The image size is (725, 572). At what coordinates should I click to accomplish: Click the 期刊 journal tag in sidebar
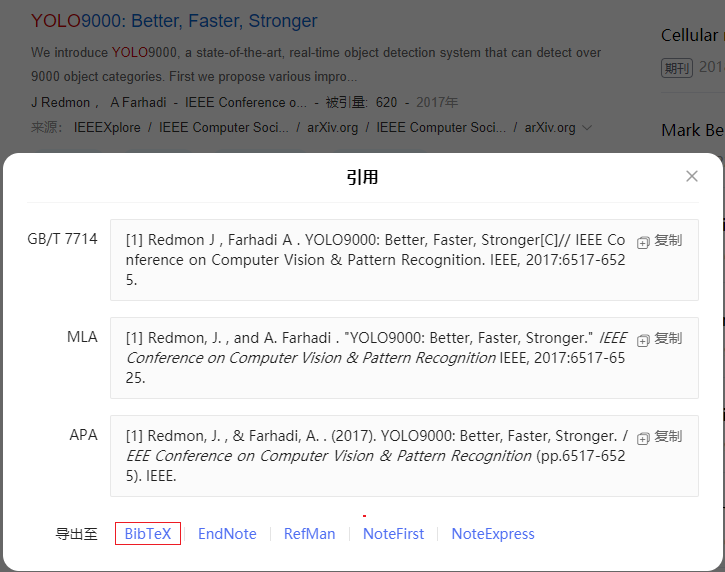pyautogui.click(x=676, y=68)
